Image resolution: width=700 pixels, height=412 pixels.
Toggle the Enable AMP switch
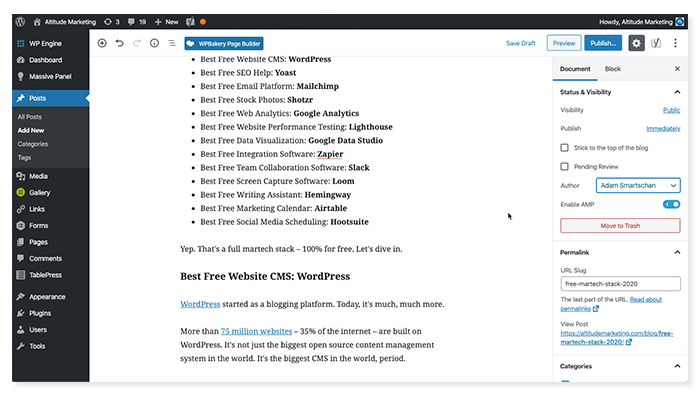click(671, 204)
